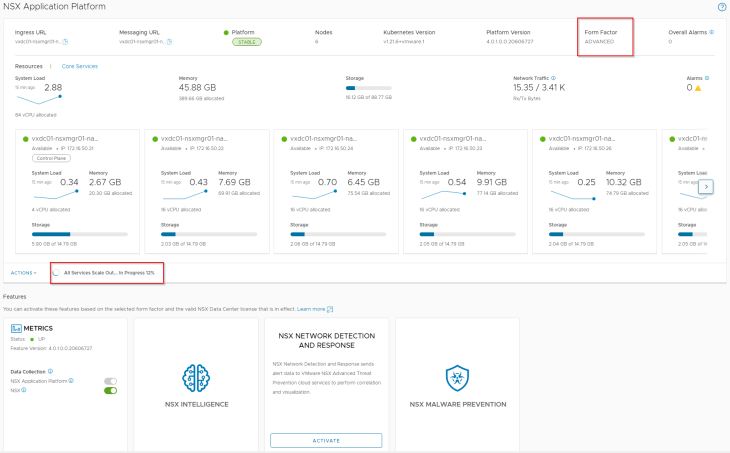Screen dimensions: 730x453
Task: Click storage bar showing 2.03 GB of 14.79 GB
Action: tap(209, 234)
